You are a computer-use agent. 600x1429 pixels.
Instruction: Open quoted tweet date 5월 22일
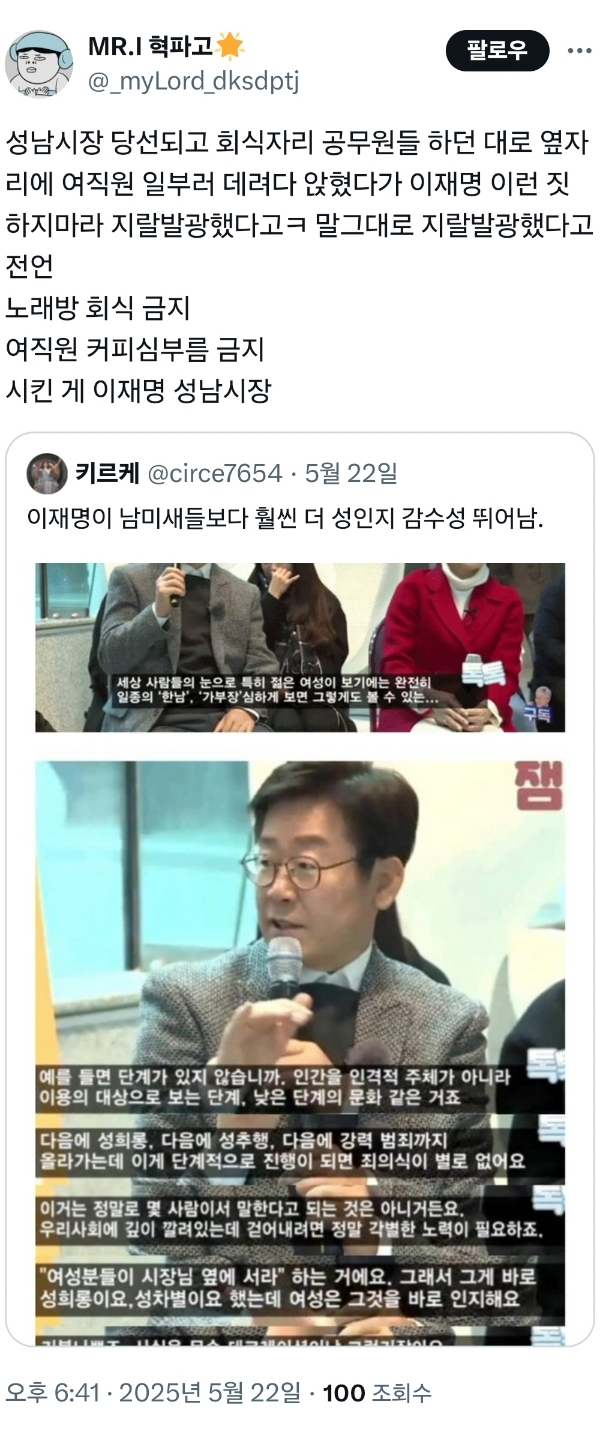point(335,473)
